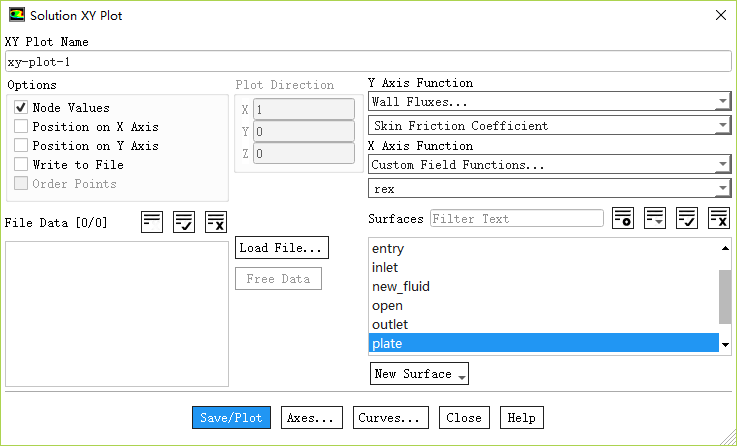Open Wall Fluxes Y axis dropdown
This screenshot has height=446, width=737.
point(549,102)
